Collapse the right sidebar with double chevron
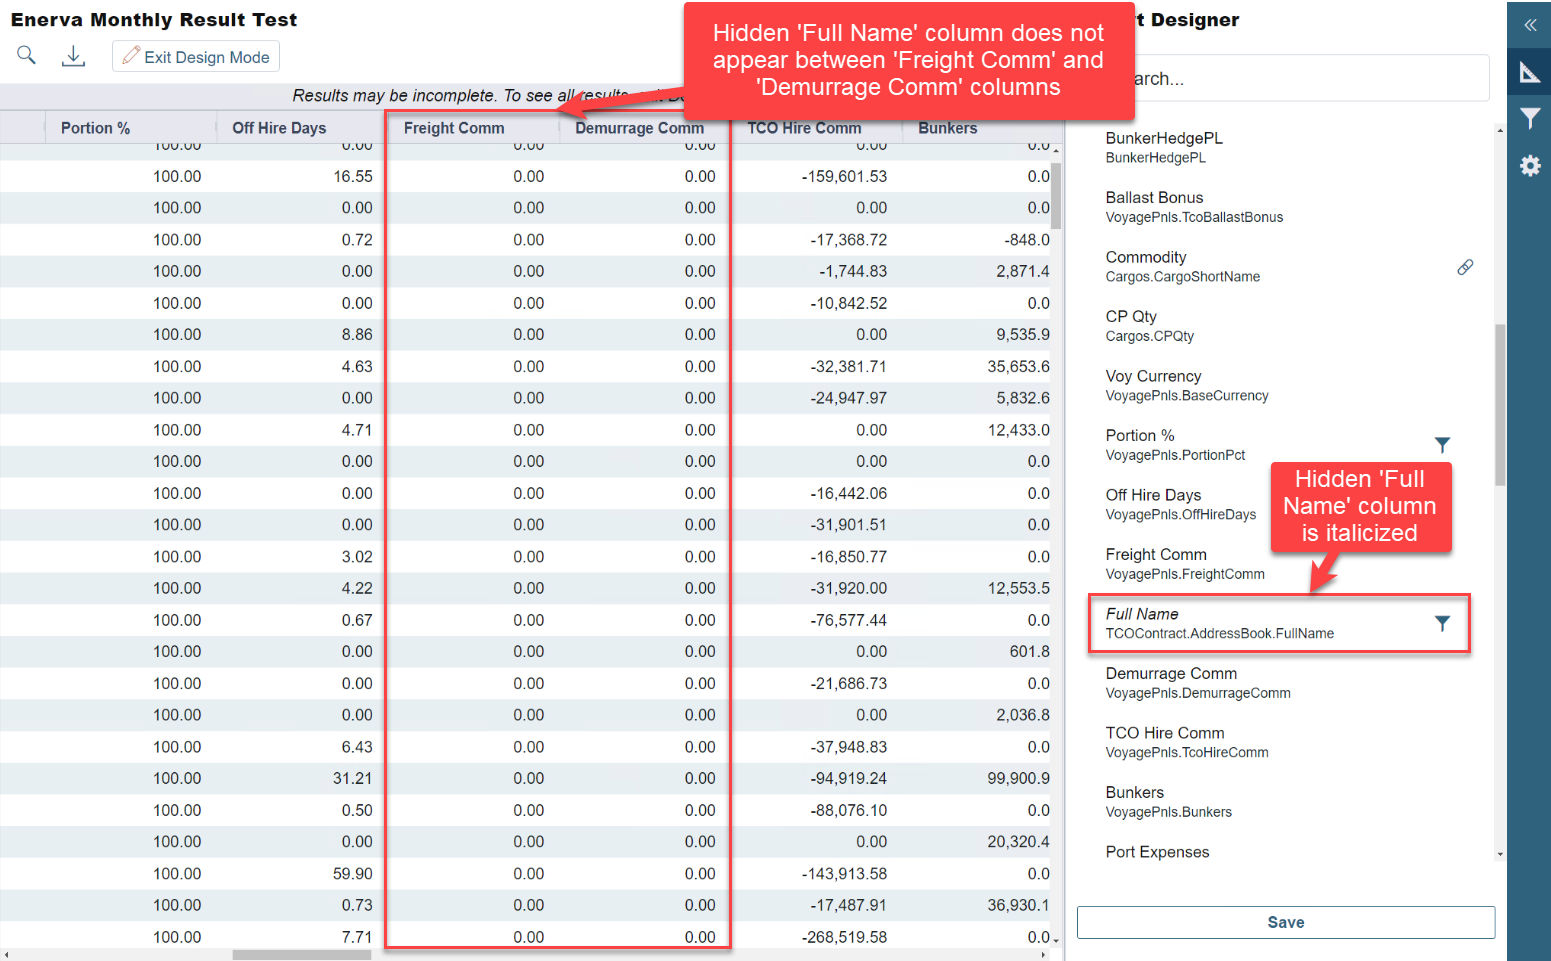 1529,25
